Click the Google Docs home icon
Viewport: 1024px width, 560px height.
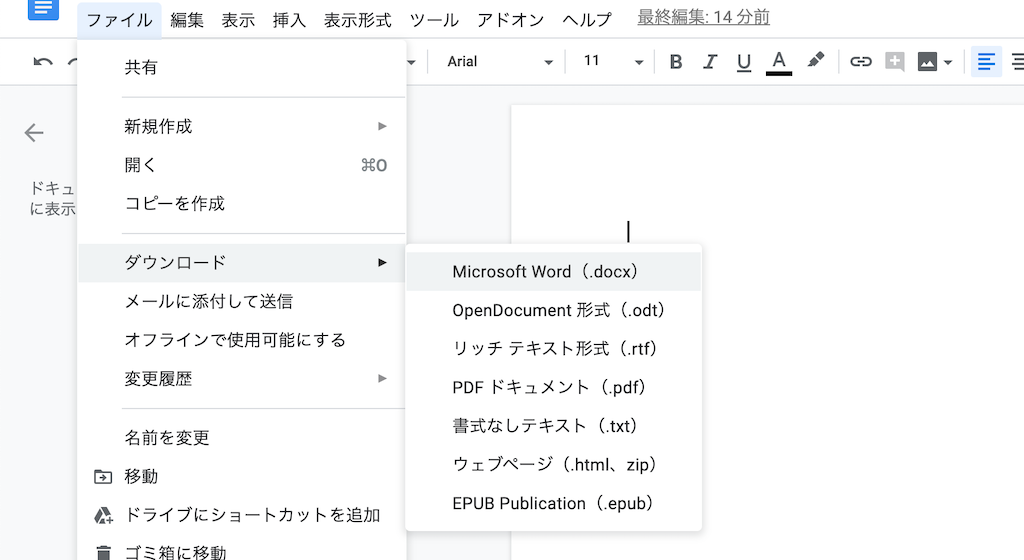tap(43, 9)
